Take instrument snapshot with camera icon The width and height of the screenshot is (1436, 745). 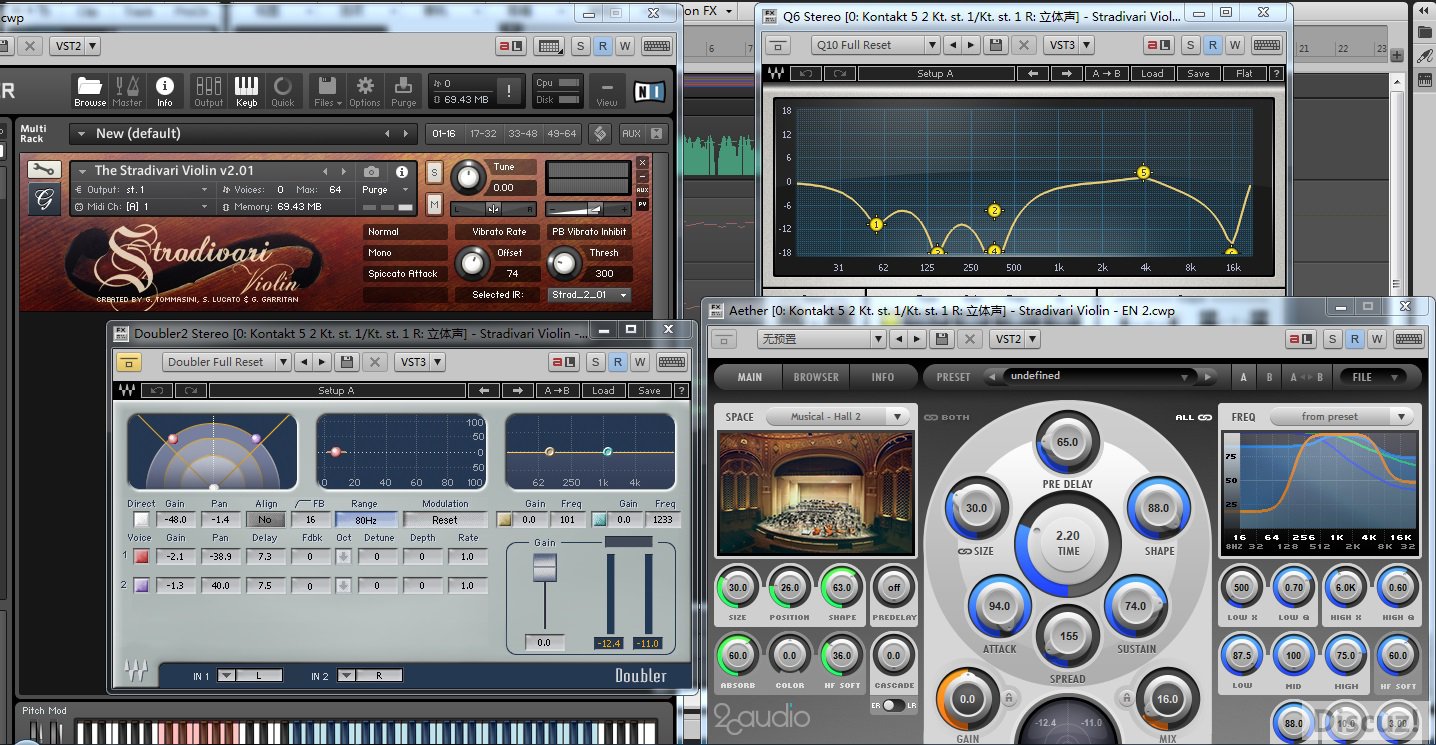click(371, 172)
